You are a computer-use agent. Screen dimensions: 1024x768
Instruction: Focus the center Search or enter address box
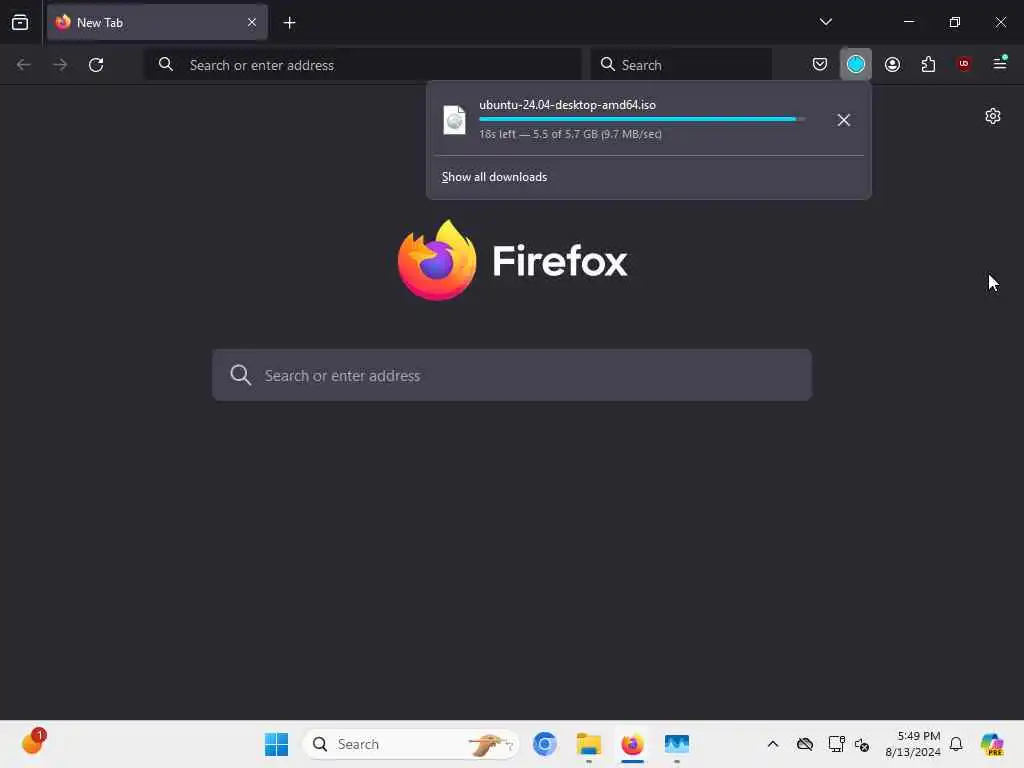[x=512, y=375]
